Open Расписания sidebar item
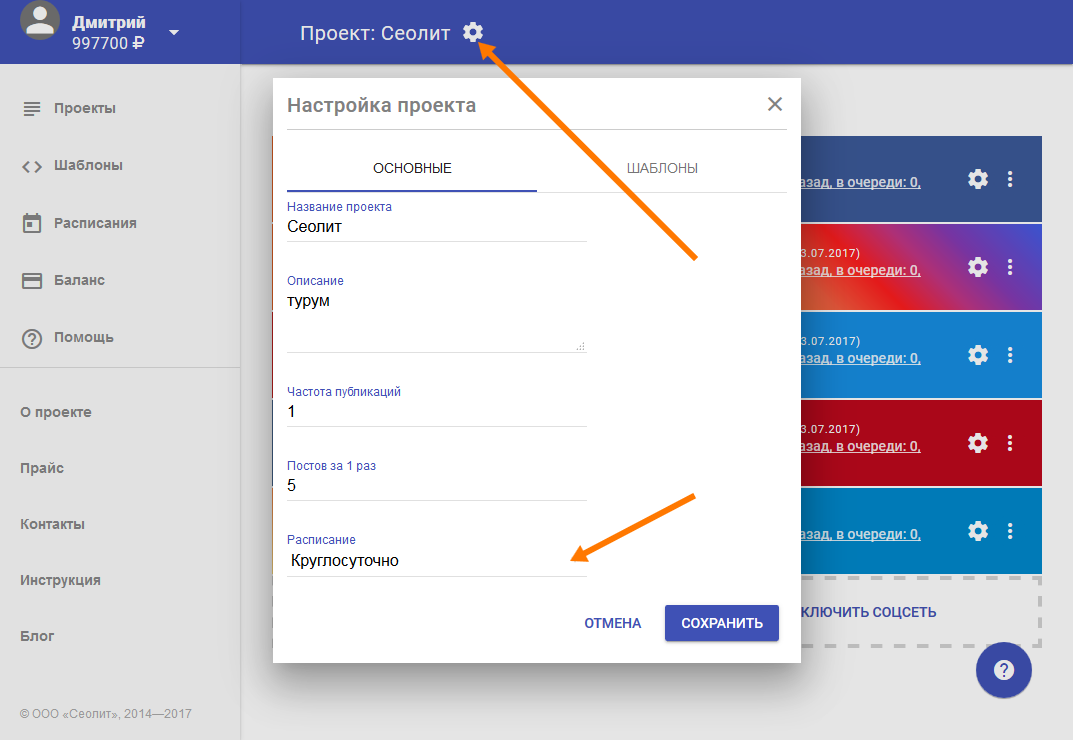Viewport: 1073px width, 740px height. coord(95,223)
